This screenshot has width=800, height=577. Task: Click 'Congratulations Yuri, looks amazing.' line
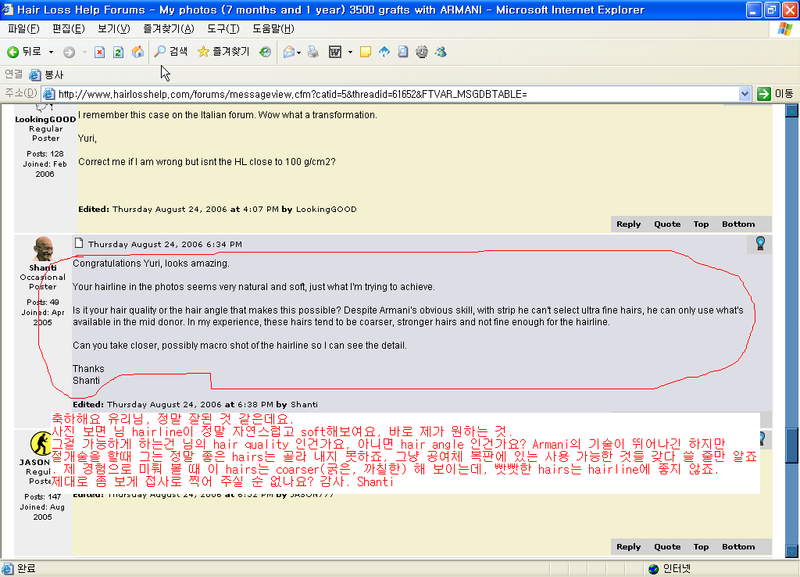pos(151,263)
